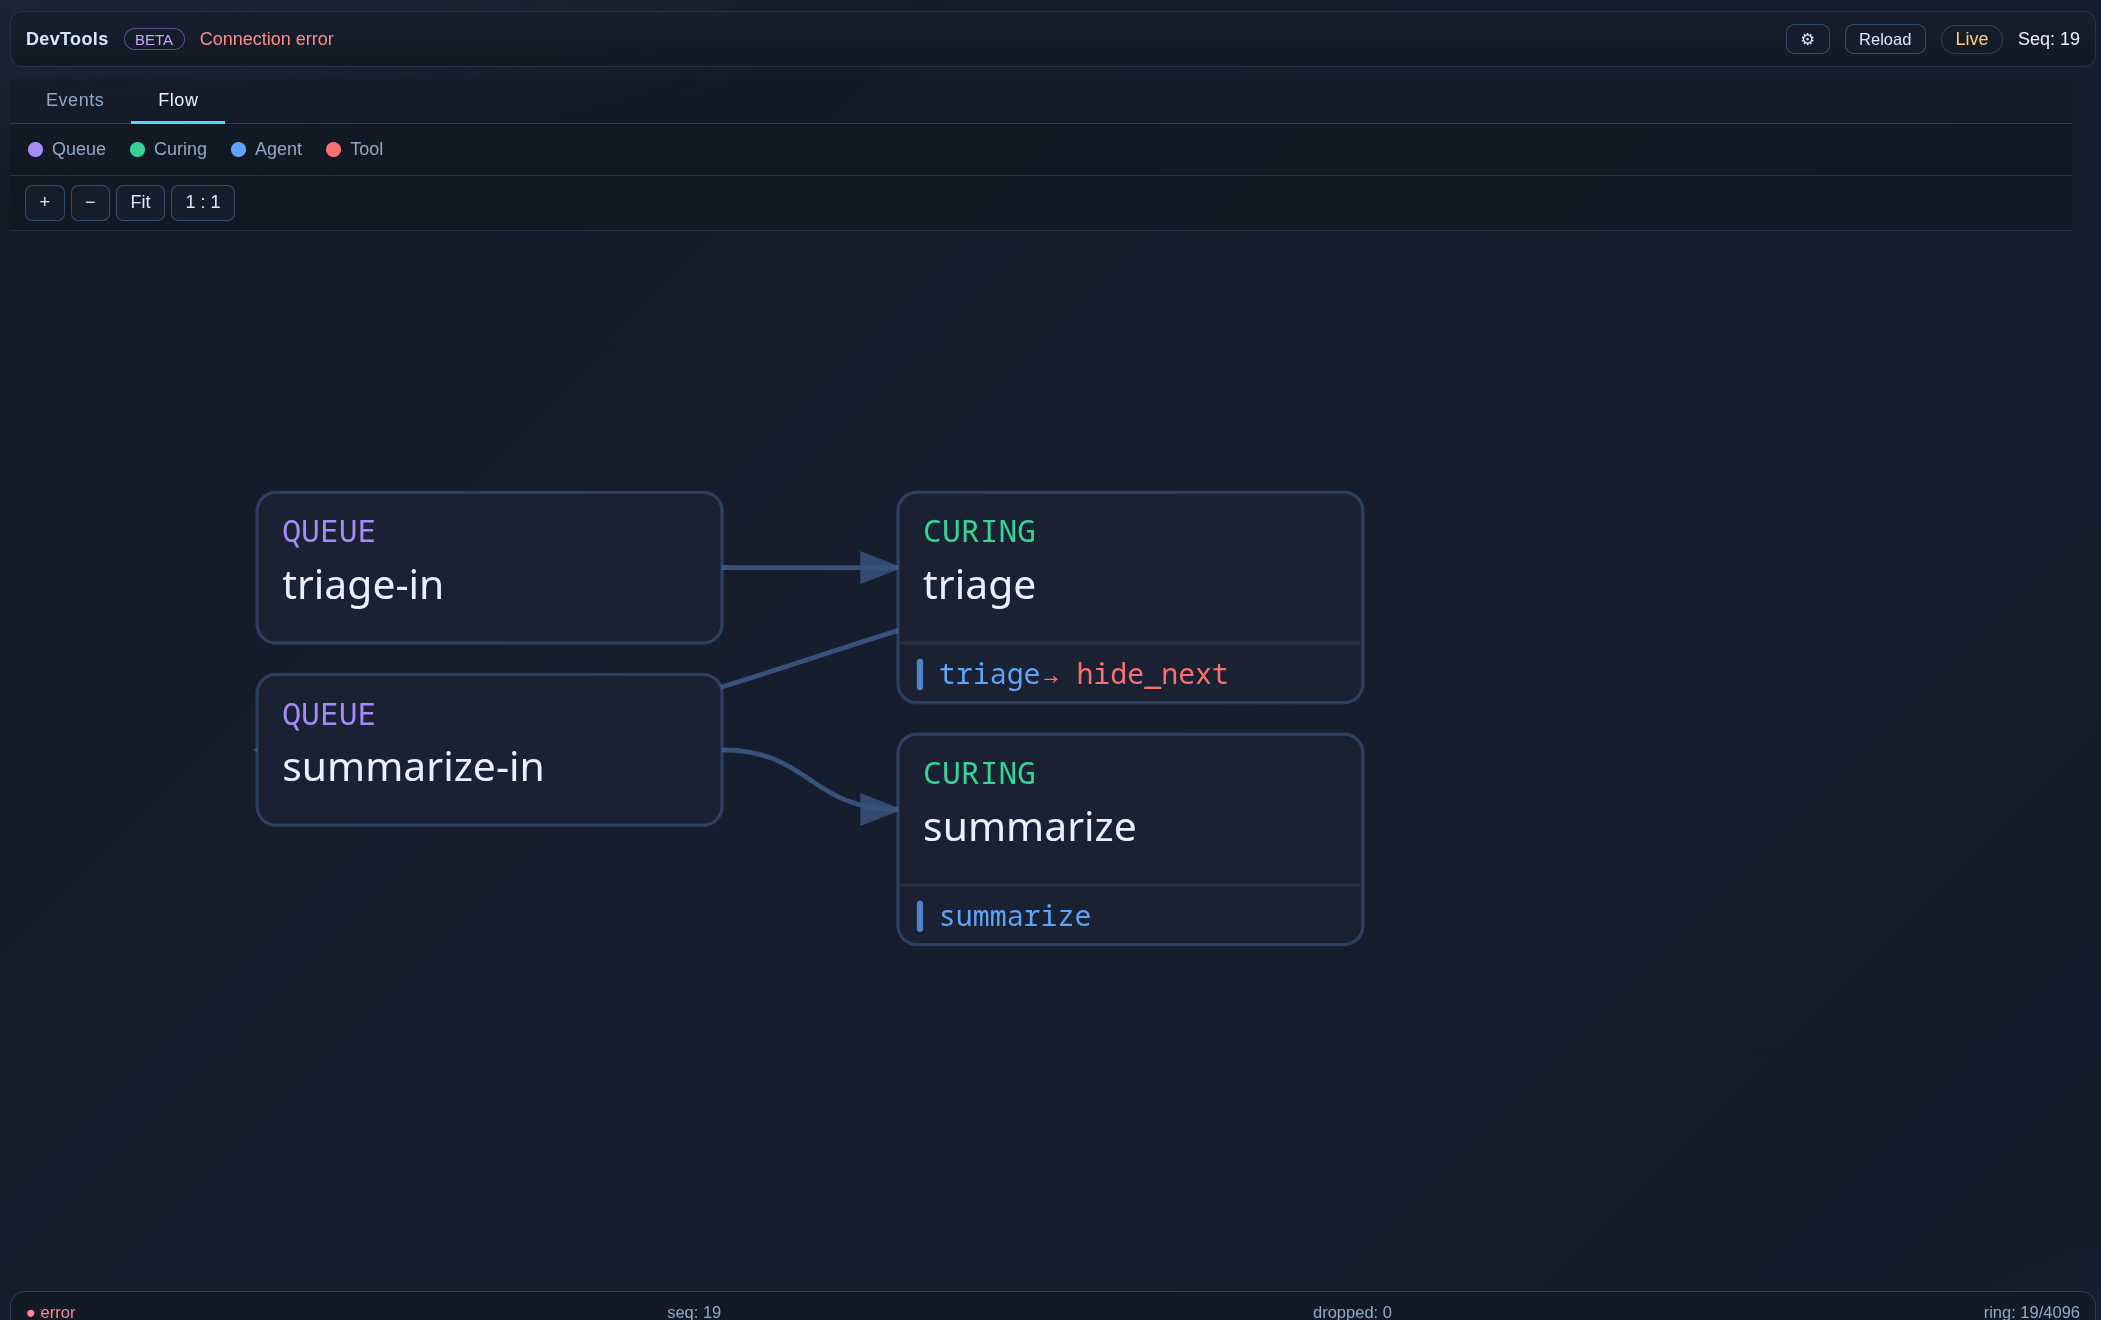Click the hide_next tool label

point(1151,674)
